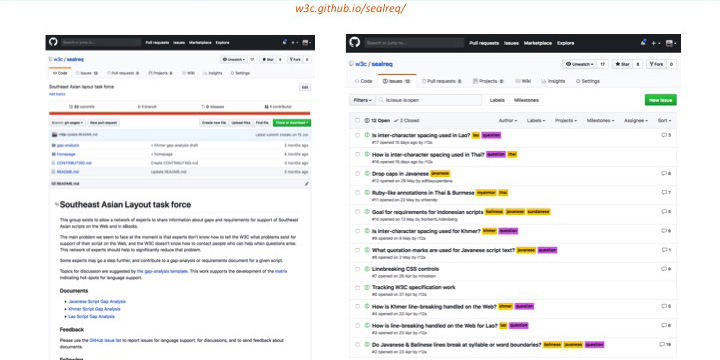Tick the checkbox beside Drop caps in Javanese
Screen dimensions: 720x360
[357, 174]
